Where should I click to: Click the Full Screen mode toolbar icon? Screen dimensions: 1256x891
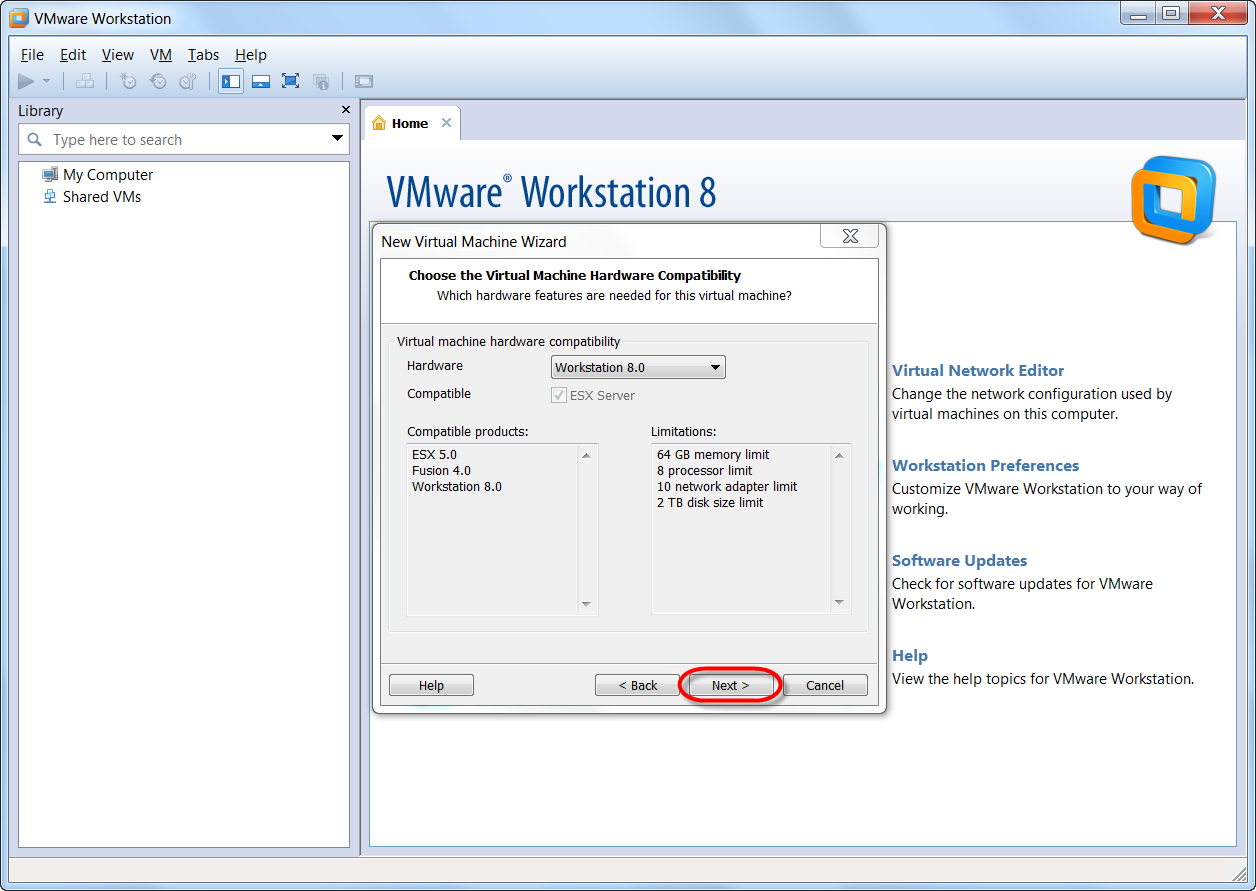tap(291, 81)
